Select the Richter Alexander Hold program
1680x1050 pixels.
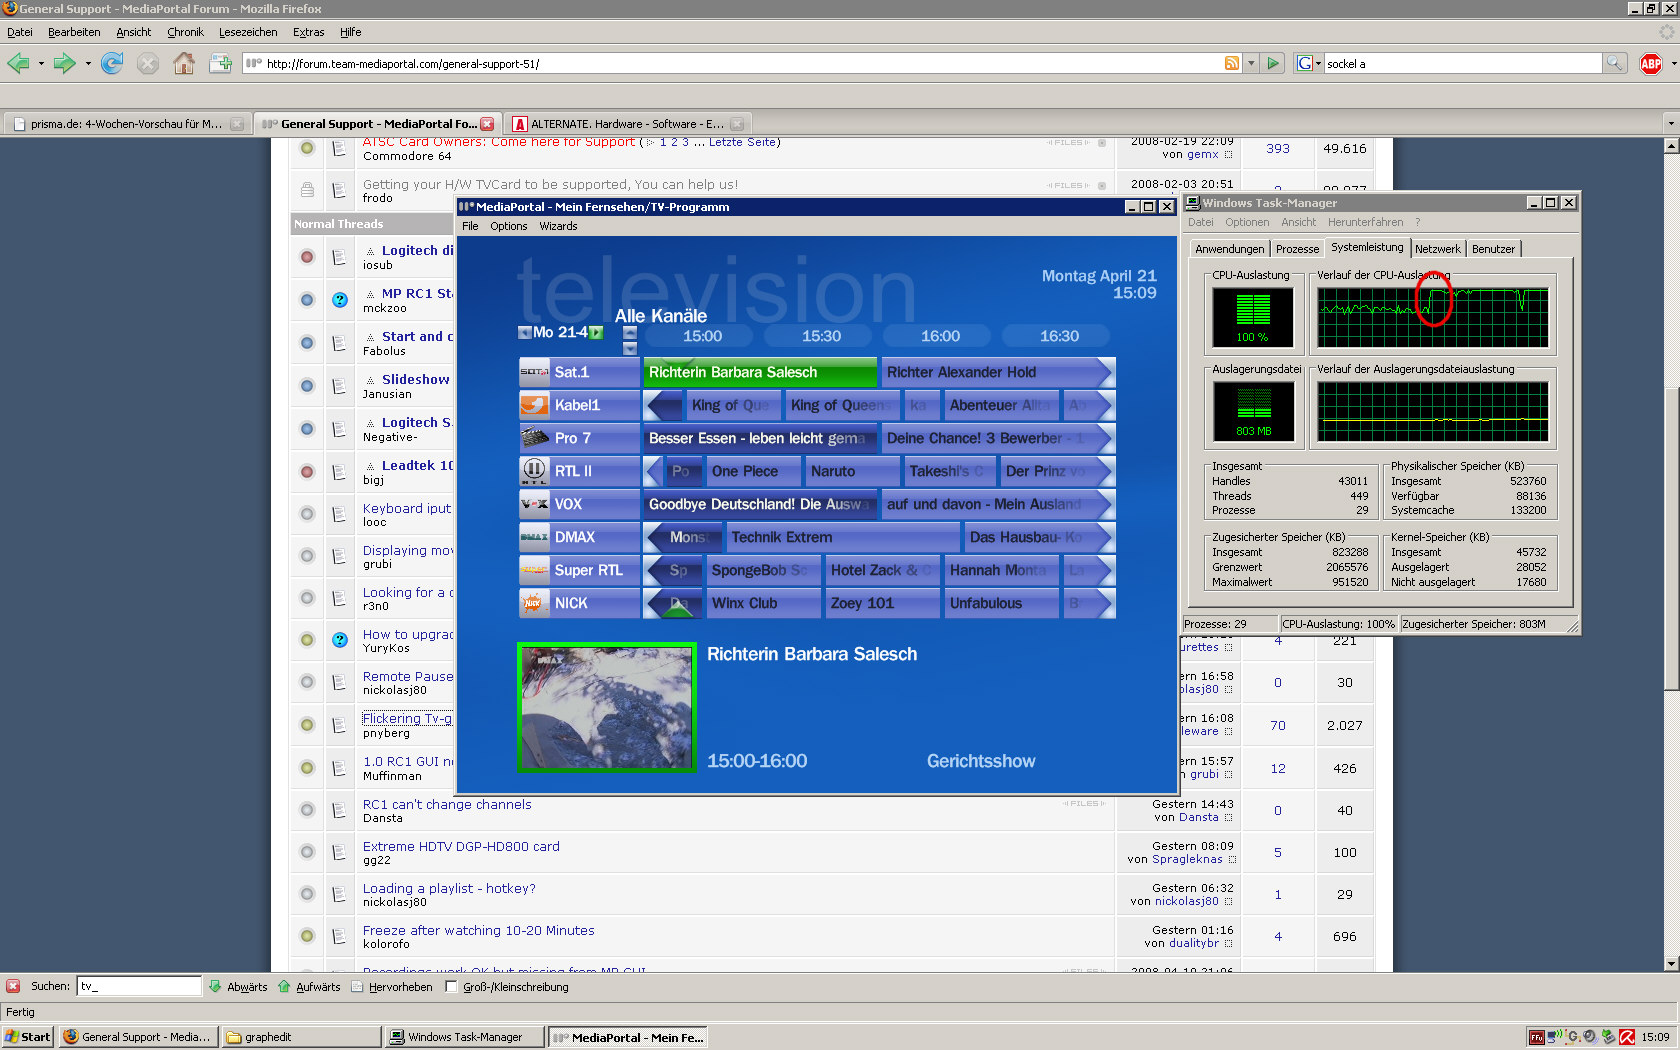(996, 372)
